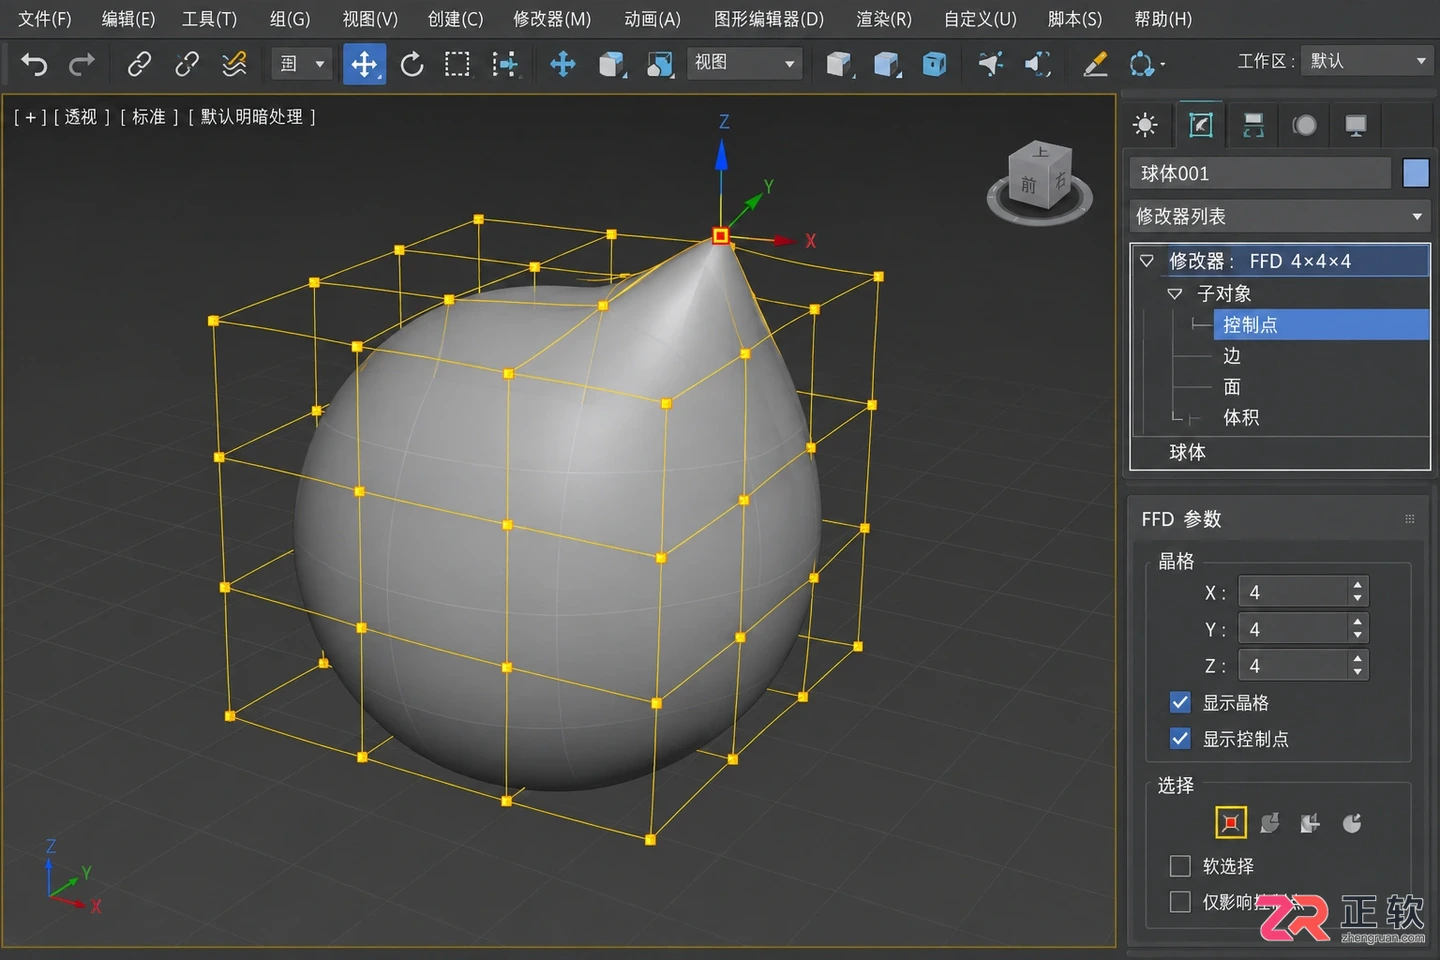The image size is (1440, 960).
Task: Click the Redo arrow icon
Action: pos(82,65)
